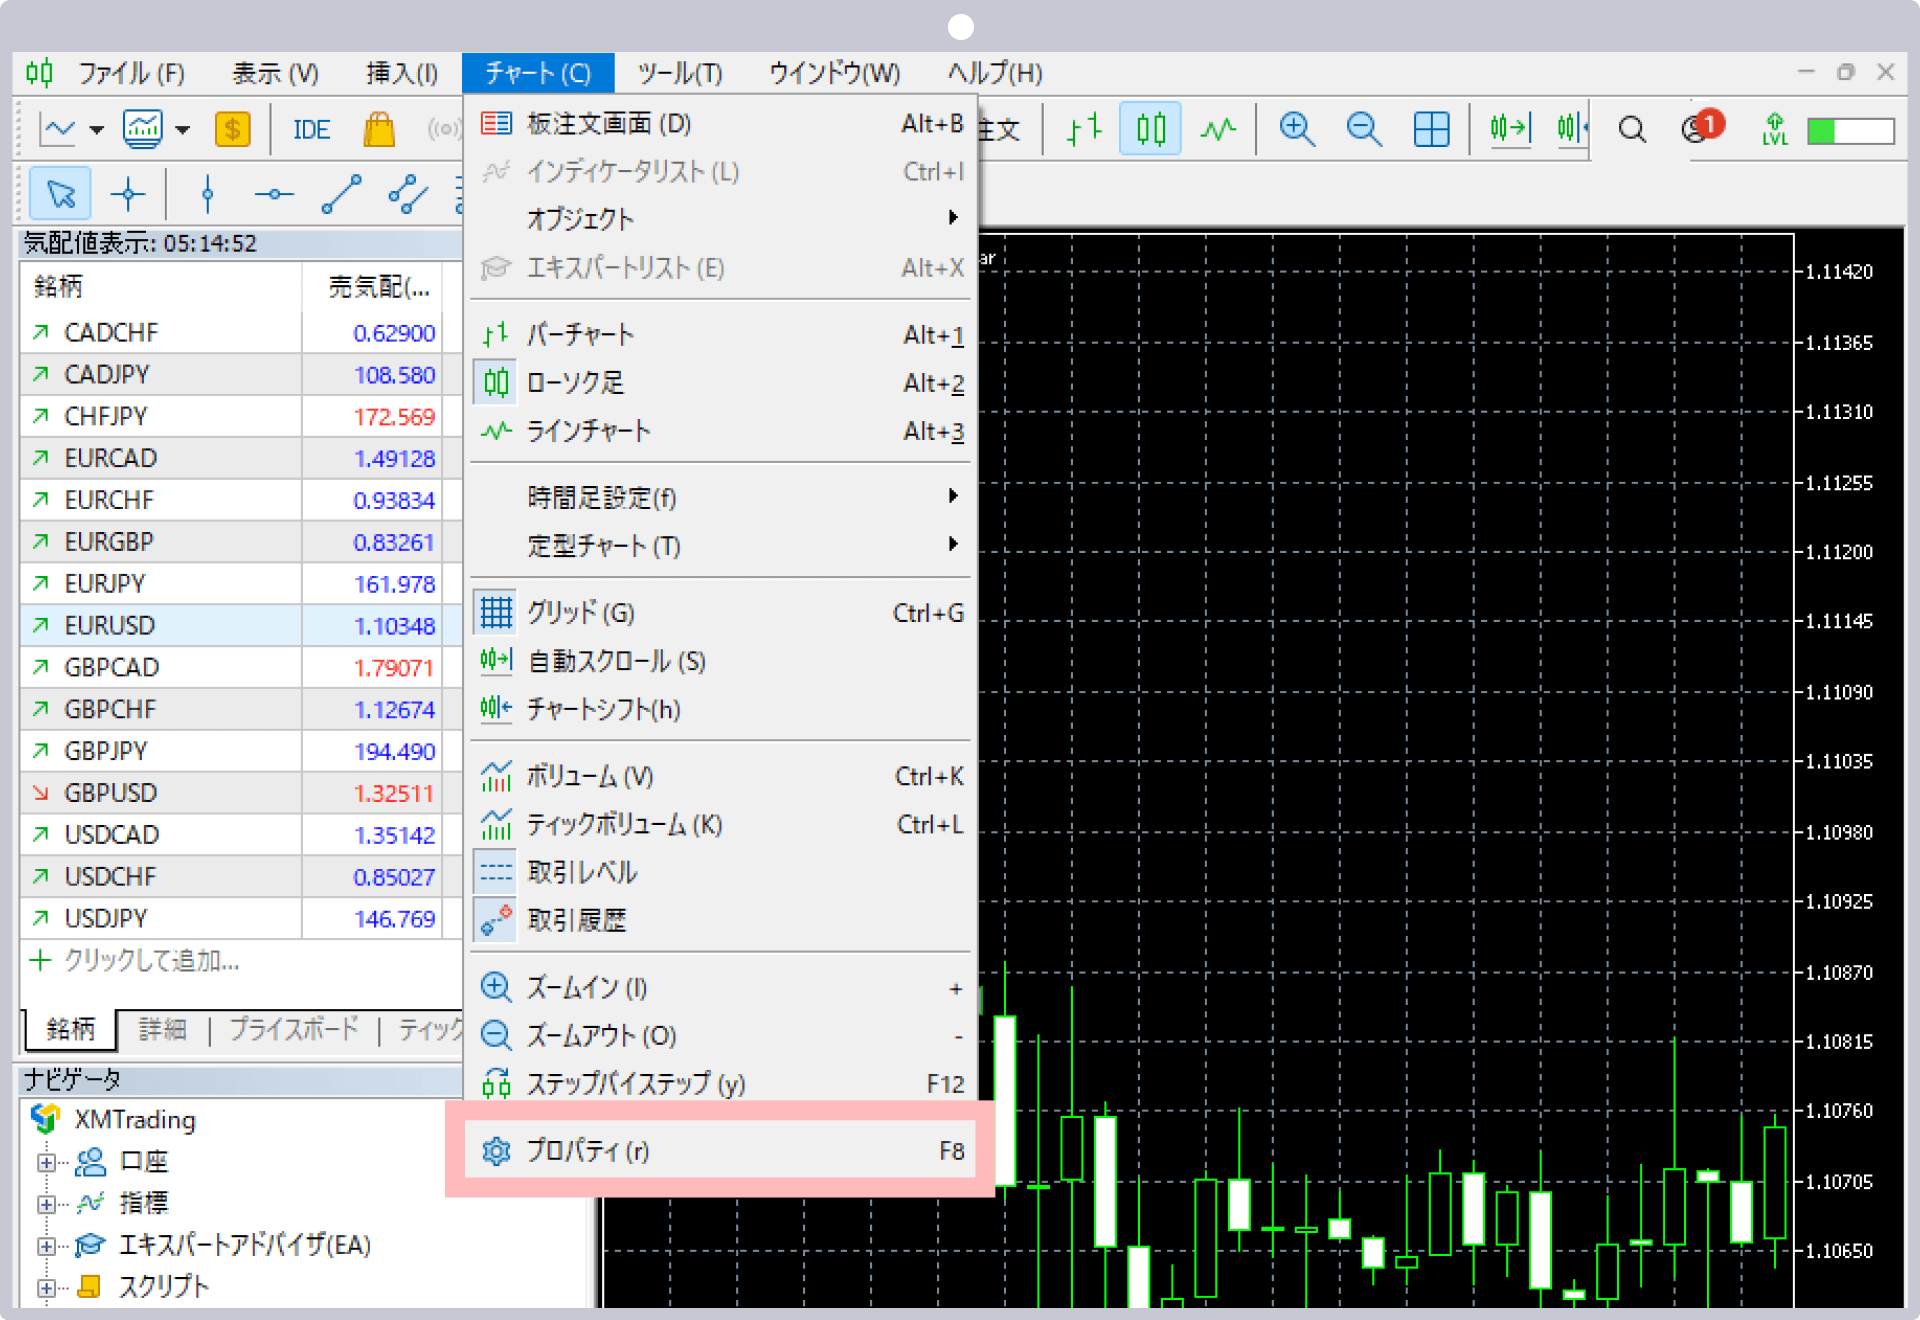This screenshot has width=1920, height=1320.
Task: Select EURUSD row in market watch
Action: point(240,625)
